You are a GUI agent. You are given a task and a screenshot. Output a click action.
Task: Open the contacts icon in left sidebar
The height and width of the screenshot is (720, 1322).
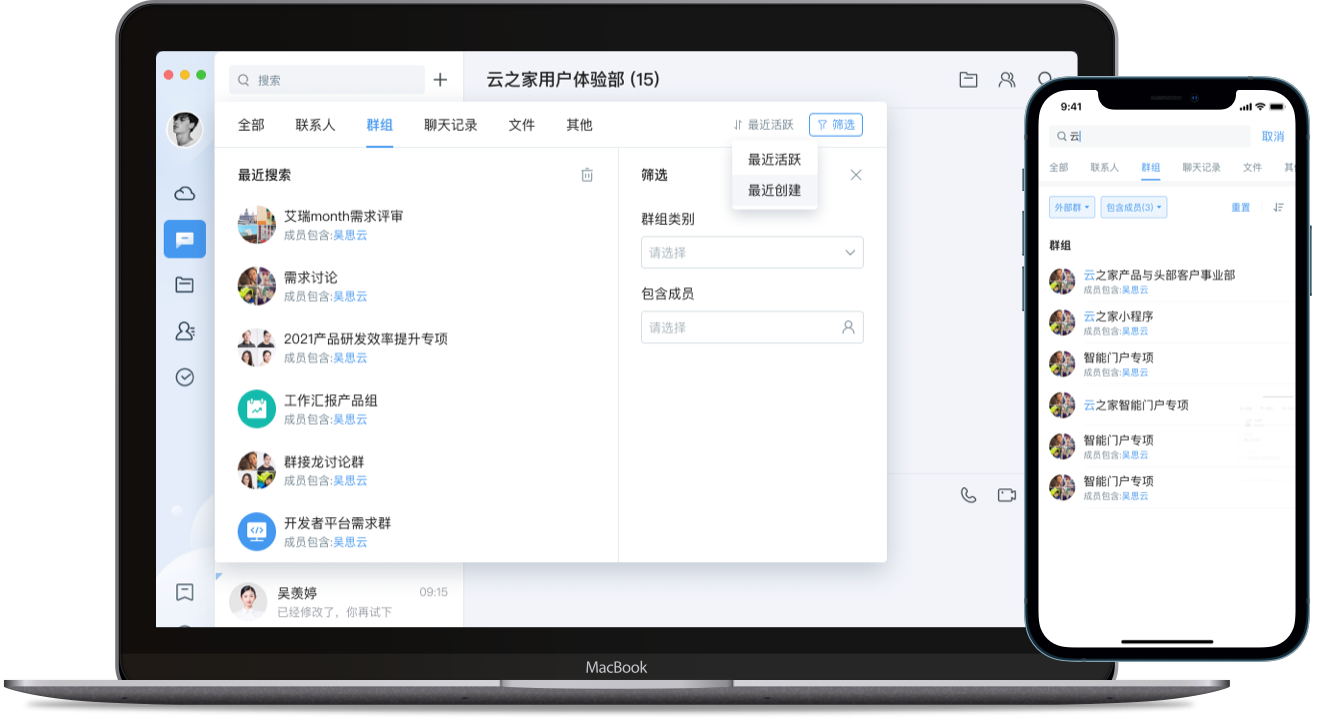click(x=184, y=331)
